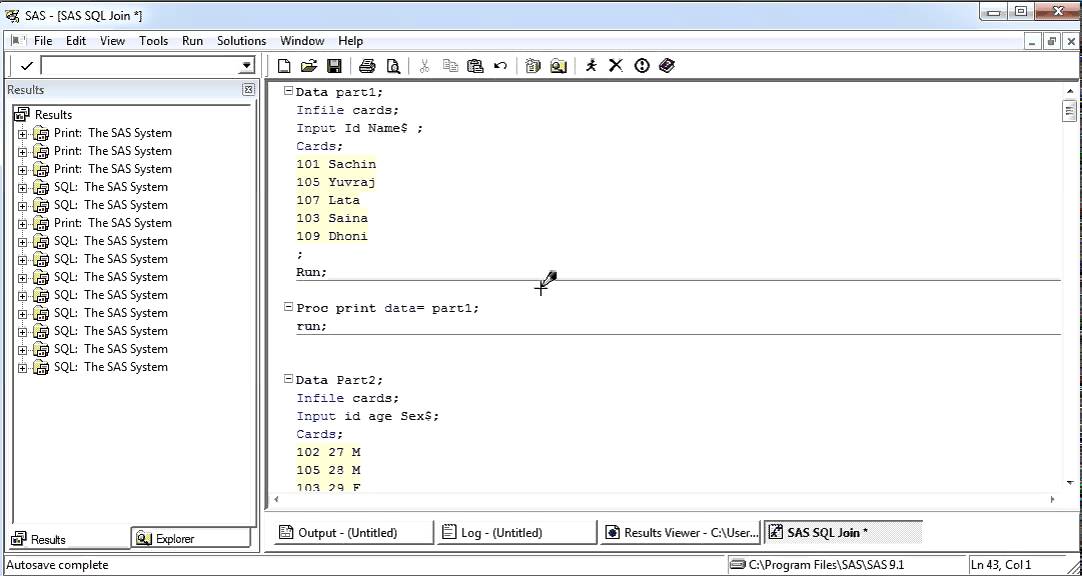Click the SAS menu bar system icon
This screenshot has width=1082, height=576.
click(x=18, y=41)
